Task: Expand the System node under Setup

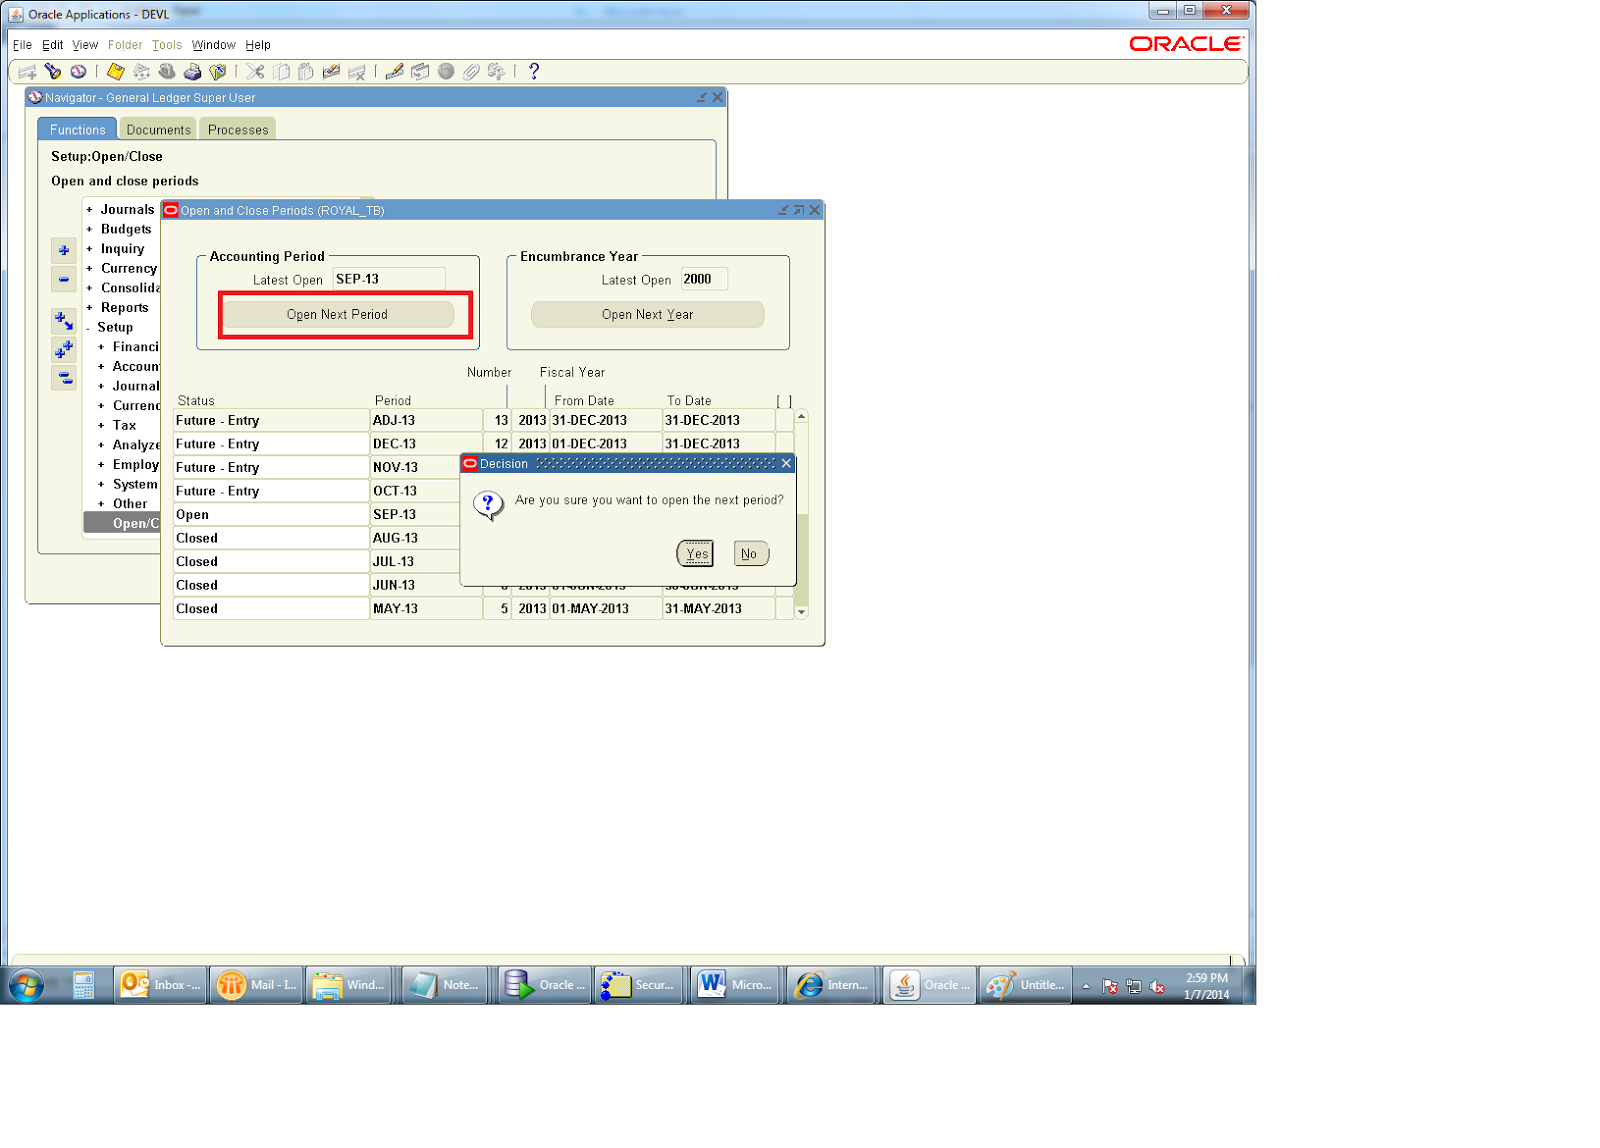Action: coord(101,485)
